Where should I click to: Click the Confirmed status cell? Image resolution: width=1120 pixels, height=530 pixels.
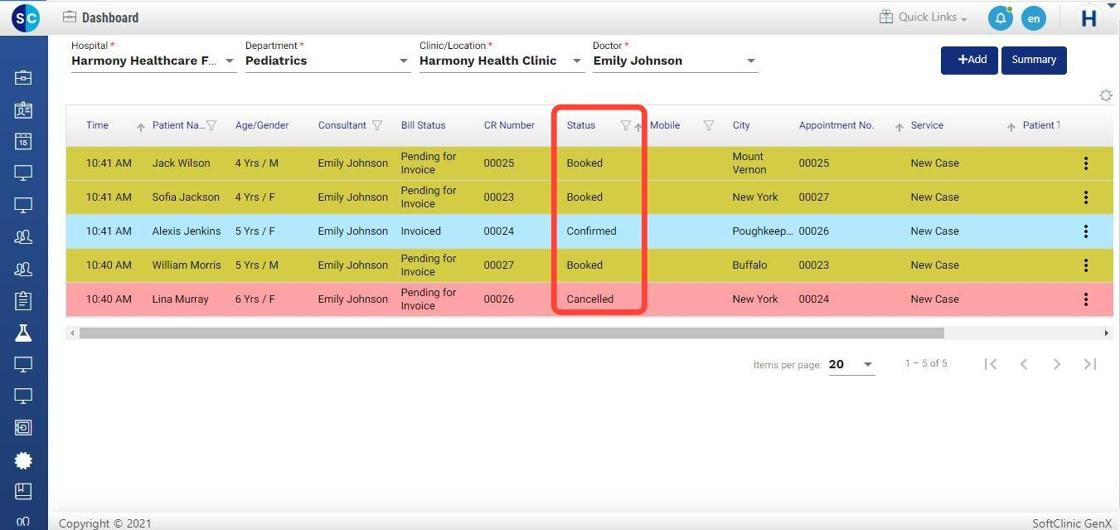coord(591,231)
